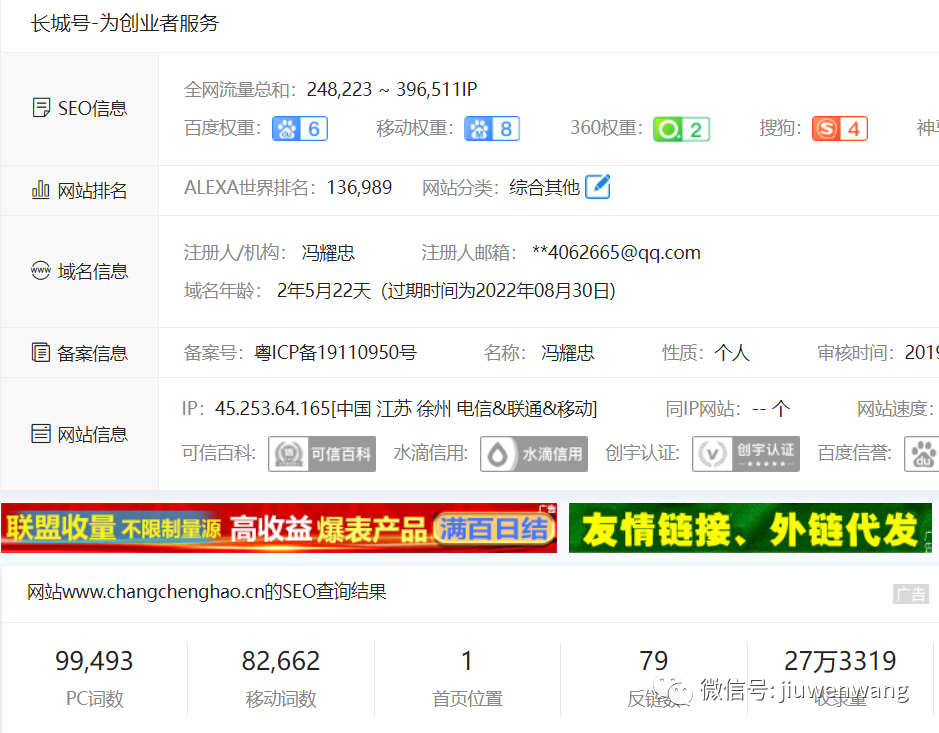Click the 360 weight 2 badge
Viewport: 939px width, 733px height.
tap(681, 129)
